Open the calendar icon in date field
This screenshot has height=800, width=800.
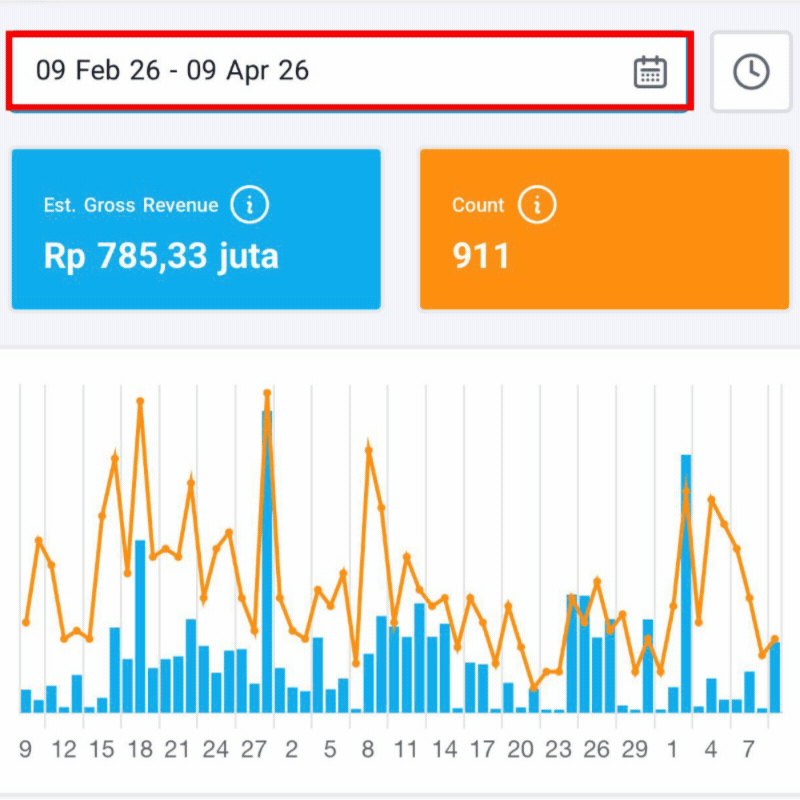(x=650, y=72)
